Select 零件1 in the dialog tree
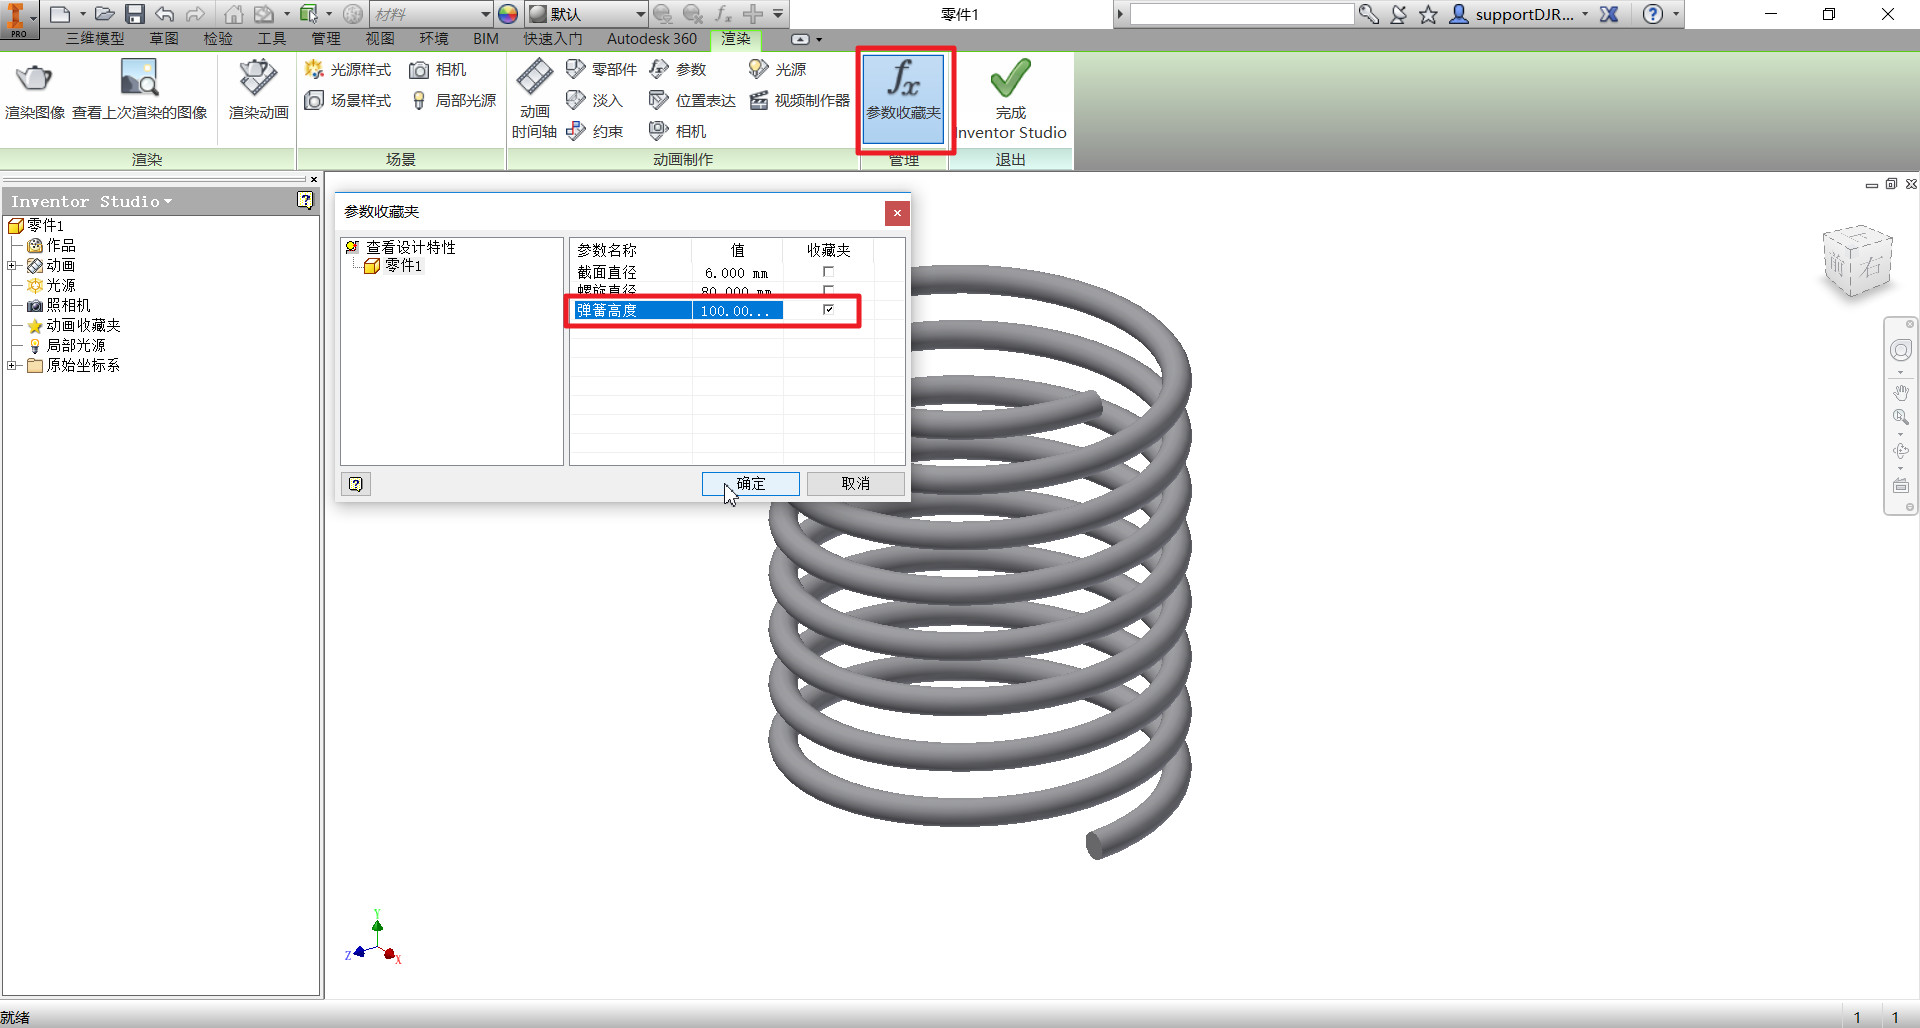The height and width of the screenshot is (1028, 1920). [x=393, y=265]
